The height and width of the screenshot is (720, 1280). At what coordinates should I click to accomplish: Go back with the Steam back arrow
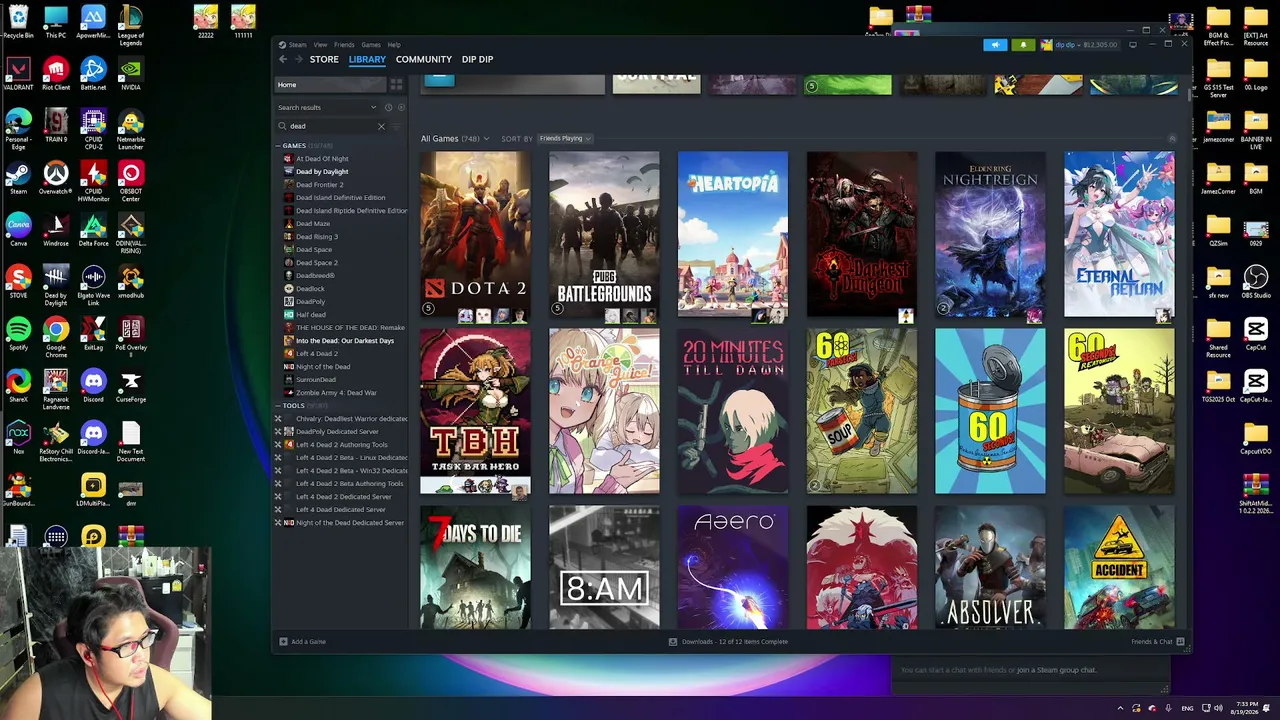coord(283,59)
